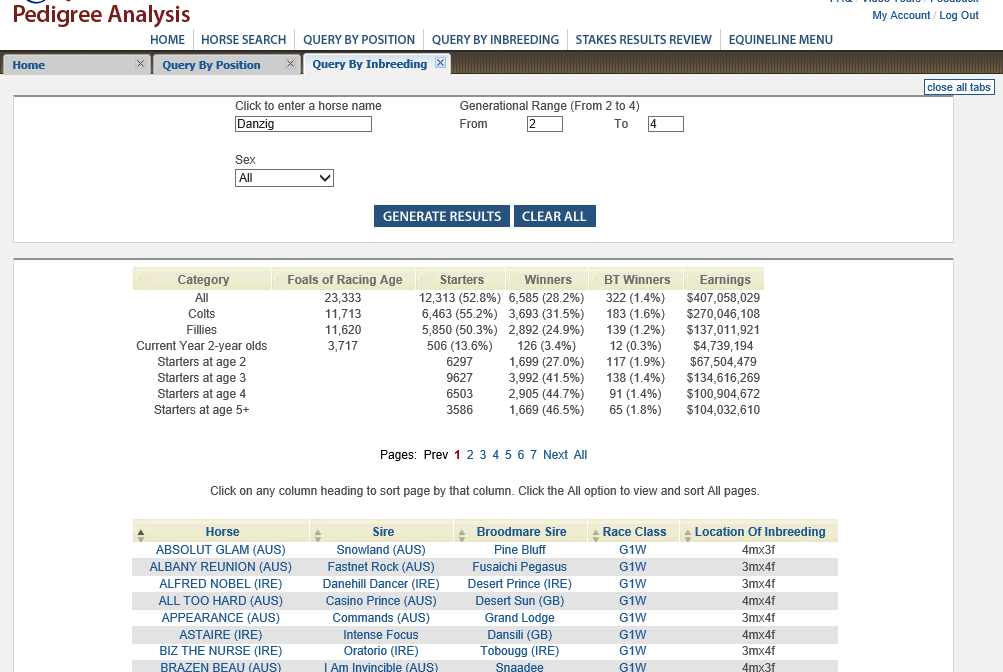
Task: Open the Sex dropdown
Action: pos(284,178)
